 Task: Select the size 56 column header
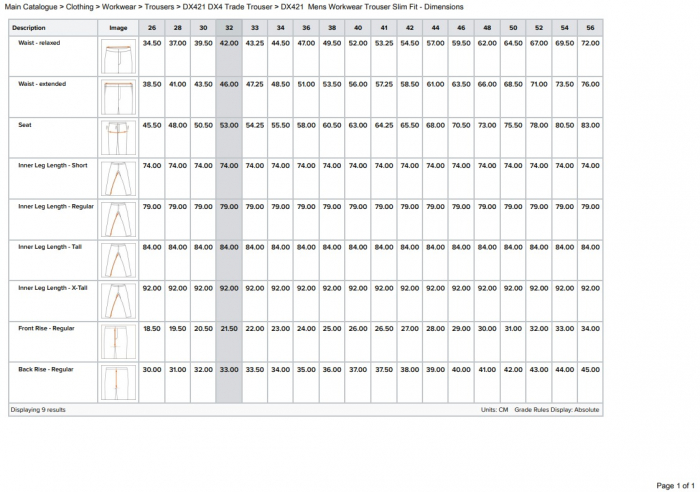[590, 28]
